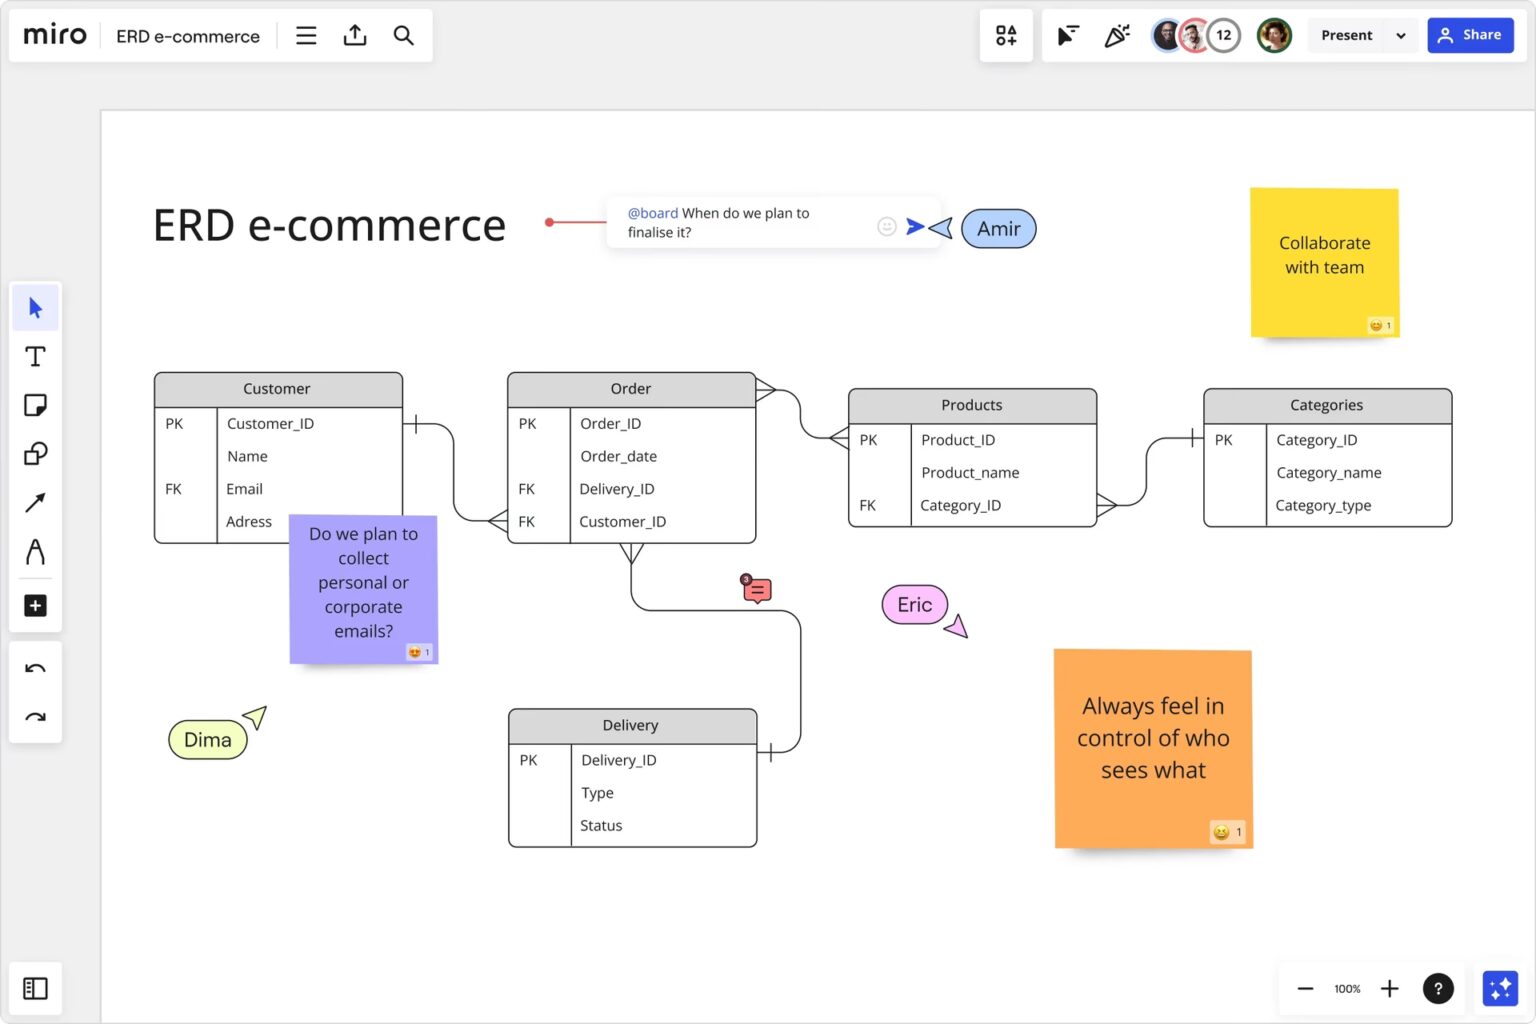The image size is (1536, 1024).
Task: Click the Present button
Action: pyautogui.click(x=1346, y=36)
